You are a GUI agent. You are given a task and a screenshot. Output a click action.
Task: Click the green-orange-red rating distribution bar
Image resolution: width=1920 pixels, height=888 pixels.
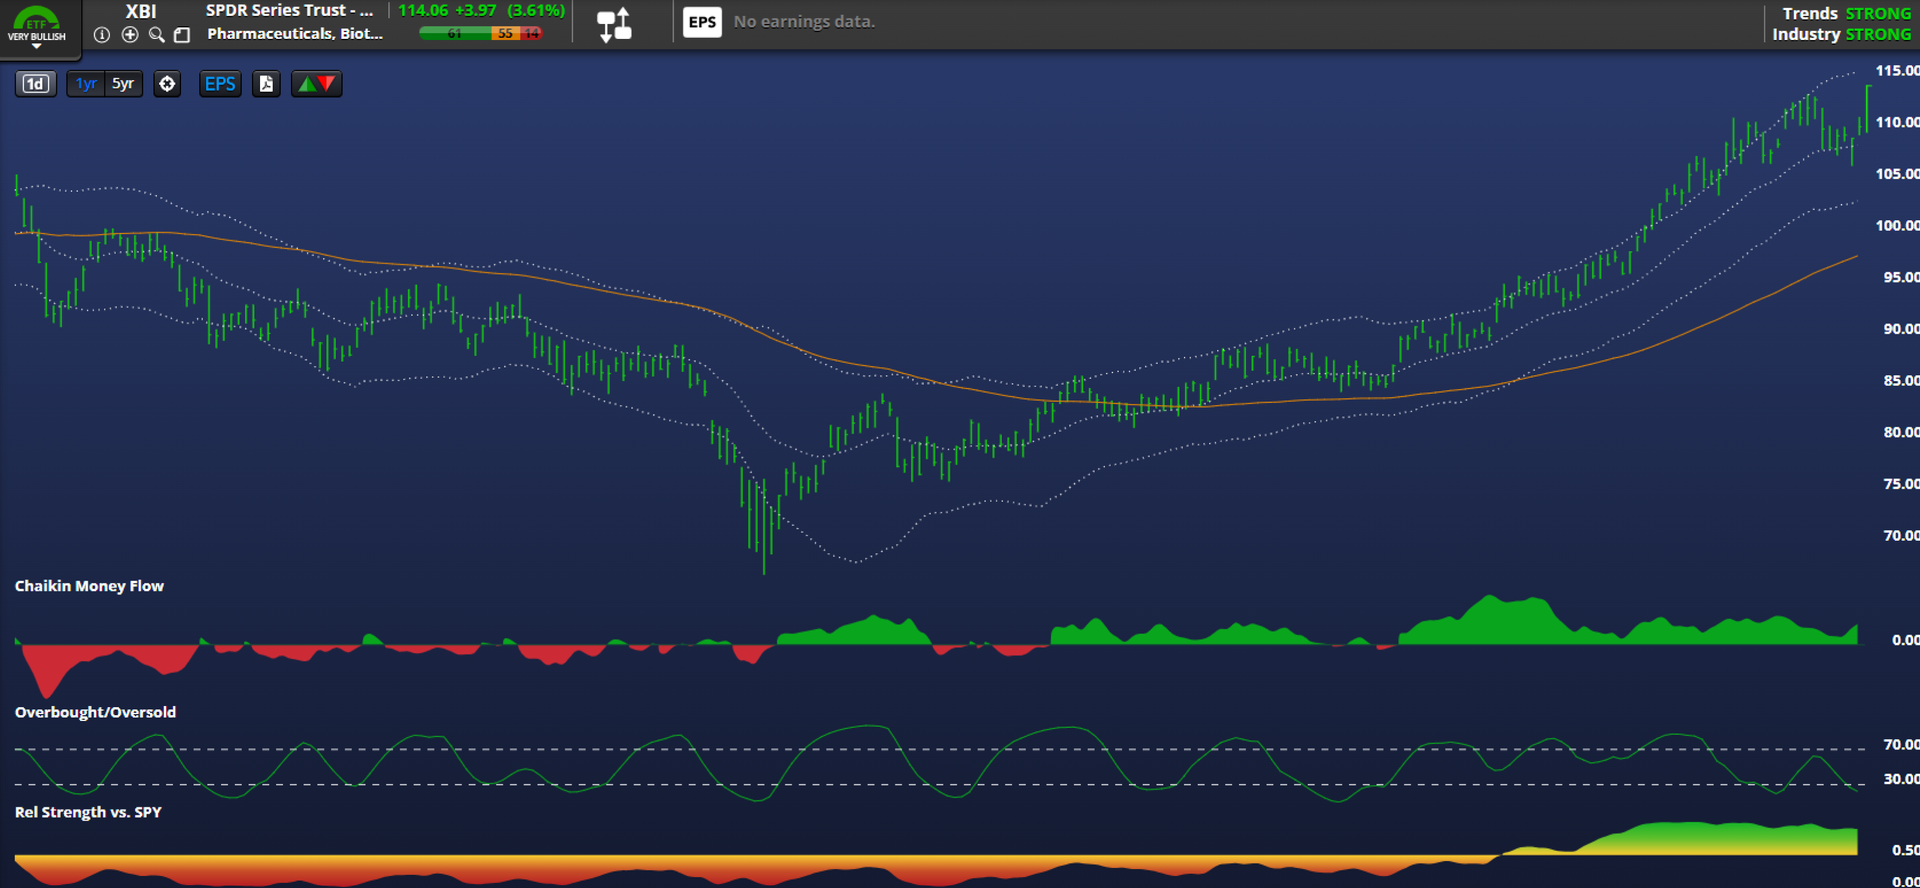coord(481,34)
